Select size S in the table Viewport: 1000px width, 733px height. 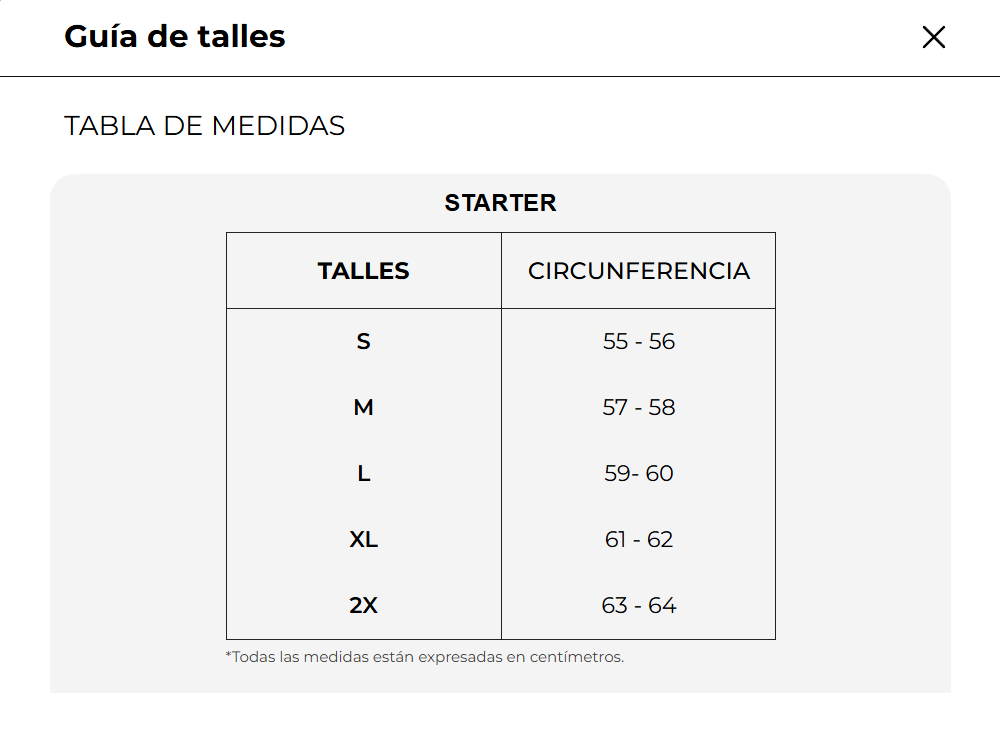pos(363,342)
